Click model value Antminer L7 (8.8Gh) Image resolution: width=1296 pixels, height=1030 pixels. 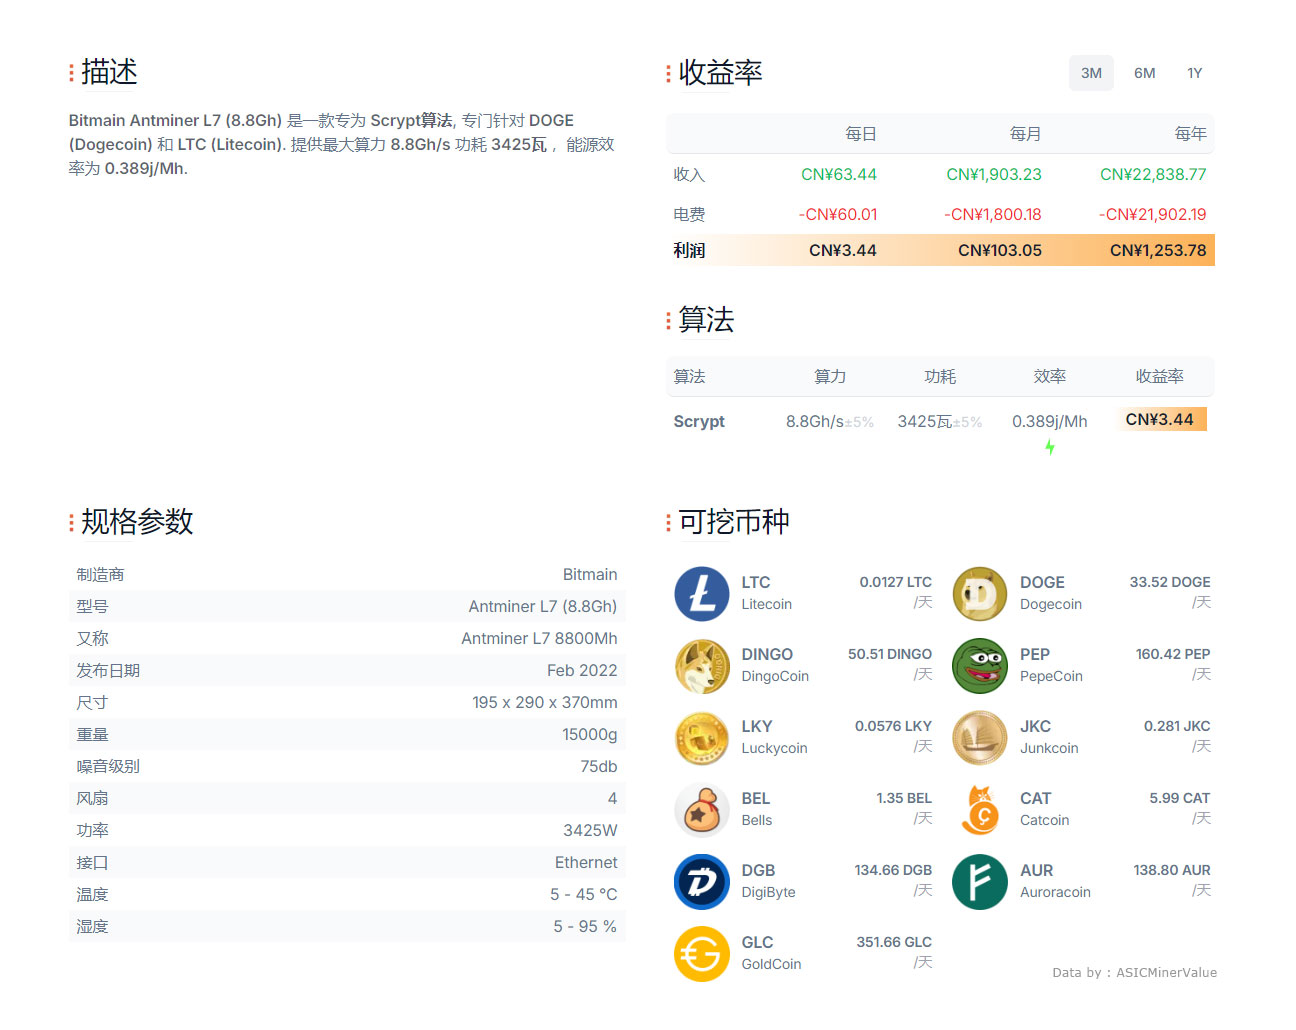point(543,607)
